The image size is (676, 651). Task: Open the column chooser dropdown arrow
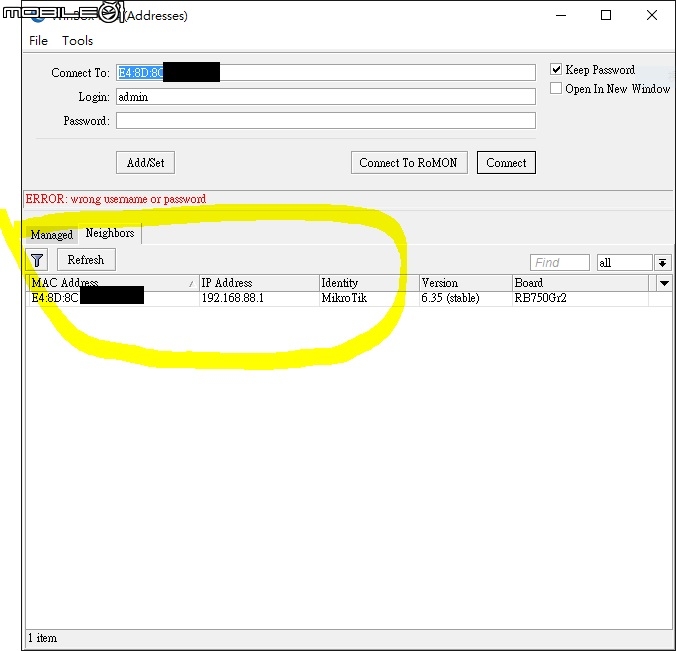pyautogui.click(x=664, y=283)
